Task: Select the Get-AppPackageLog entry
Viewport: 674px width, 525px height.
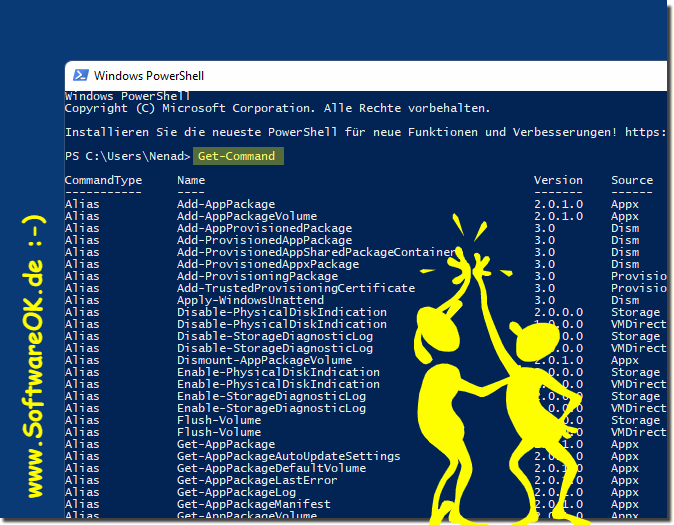Action: pyautogui.click(x=236, y=492)
